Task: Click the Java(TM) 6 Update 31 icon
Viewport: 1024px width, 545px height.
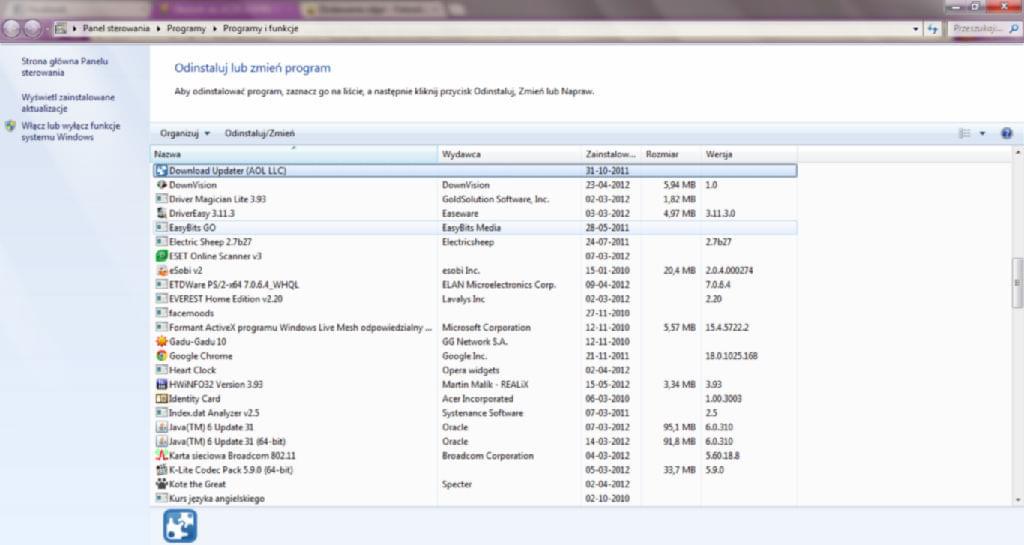Action: (x=161, y=427)
